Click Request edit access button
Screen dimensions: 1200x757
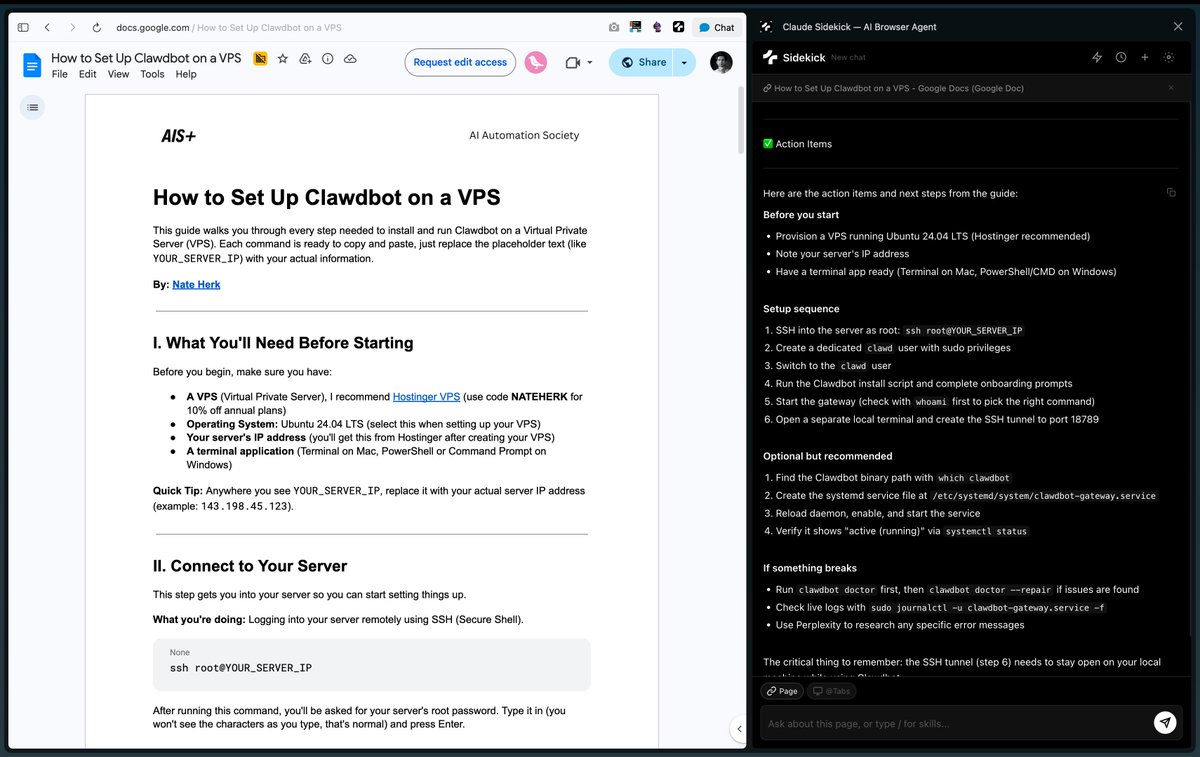tap(460, 62)
